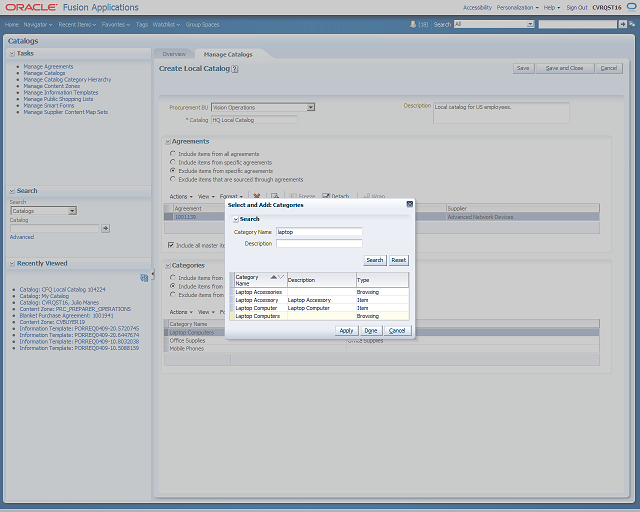640x512 pixels.
Task: Open Manage Smart Forms link
Action: (x=49, y=106)
